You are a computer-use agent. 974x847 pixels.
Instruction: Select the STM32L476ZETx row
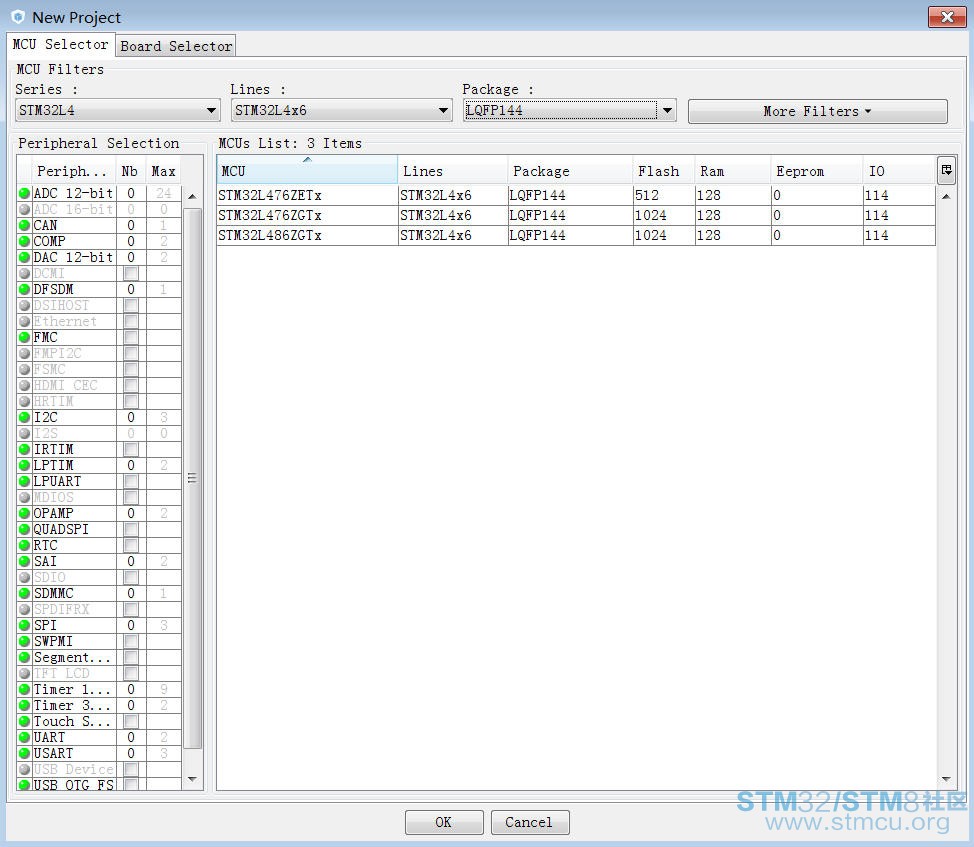click(576, 195)
